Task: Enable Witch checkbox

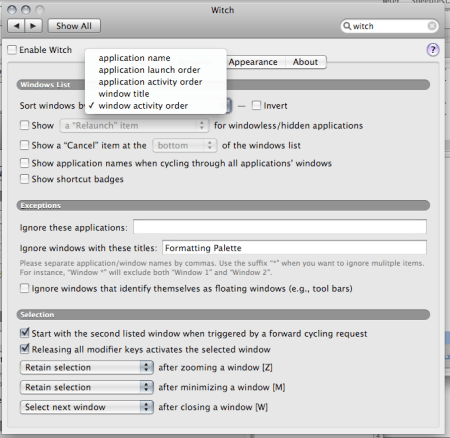Action: point(12,50)
